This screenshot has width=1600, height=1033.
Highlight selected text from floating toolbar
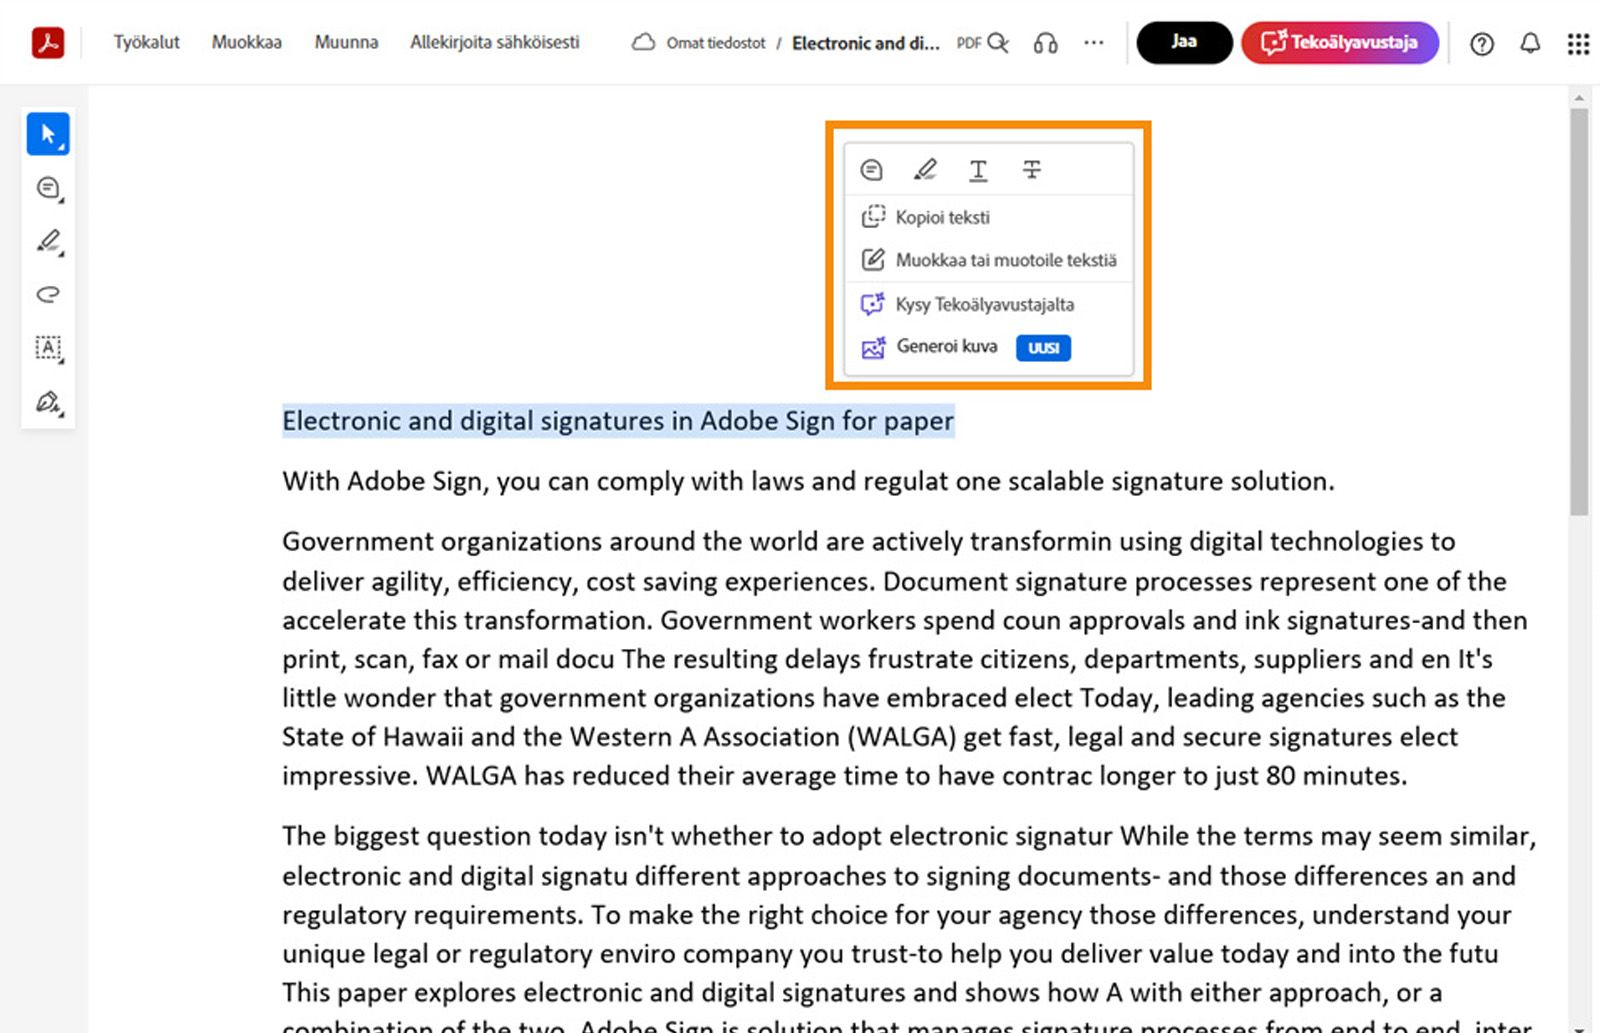point(925,170)
